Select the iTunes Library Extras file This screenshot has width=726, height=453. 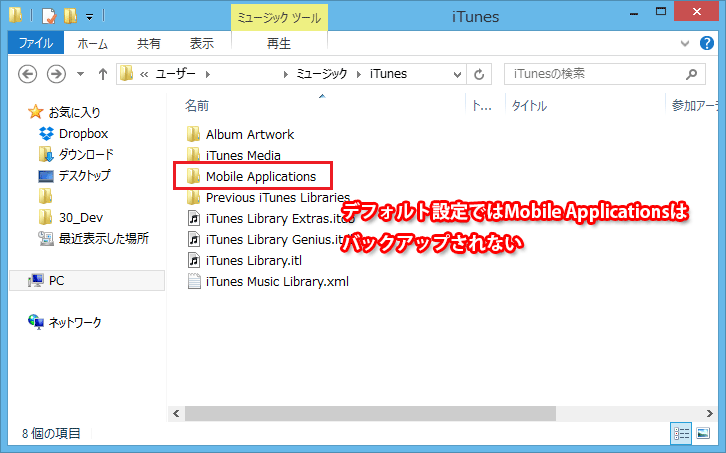point(280,218)
